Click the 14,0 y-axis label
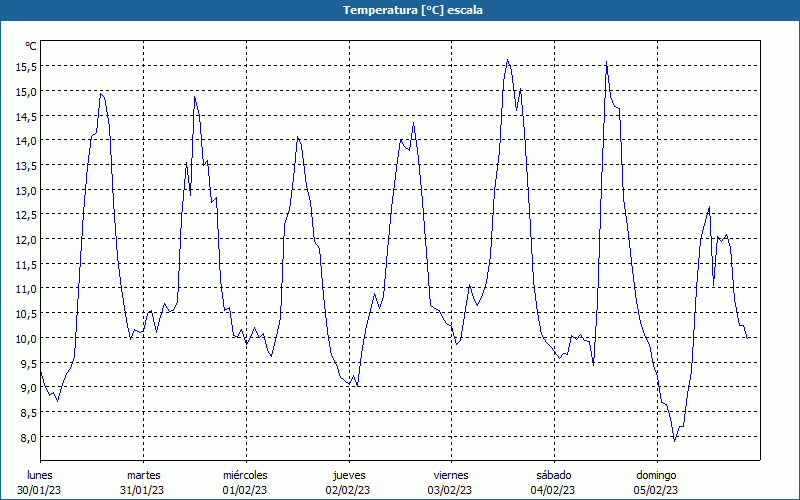The height and width of the screenshot is (500, 800). (x=26, y=141)
